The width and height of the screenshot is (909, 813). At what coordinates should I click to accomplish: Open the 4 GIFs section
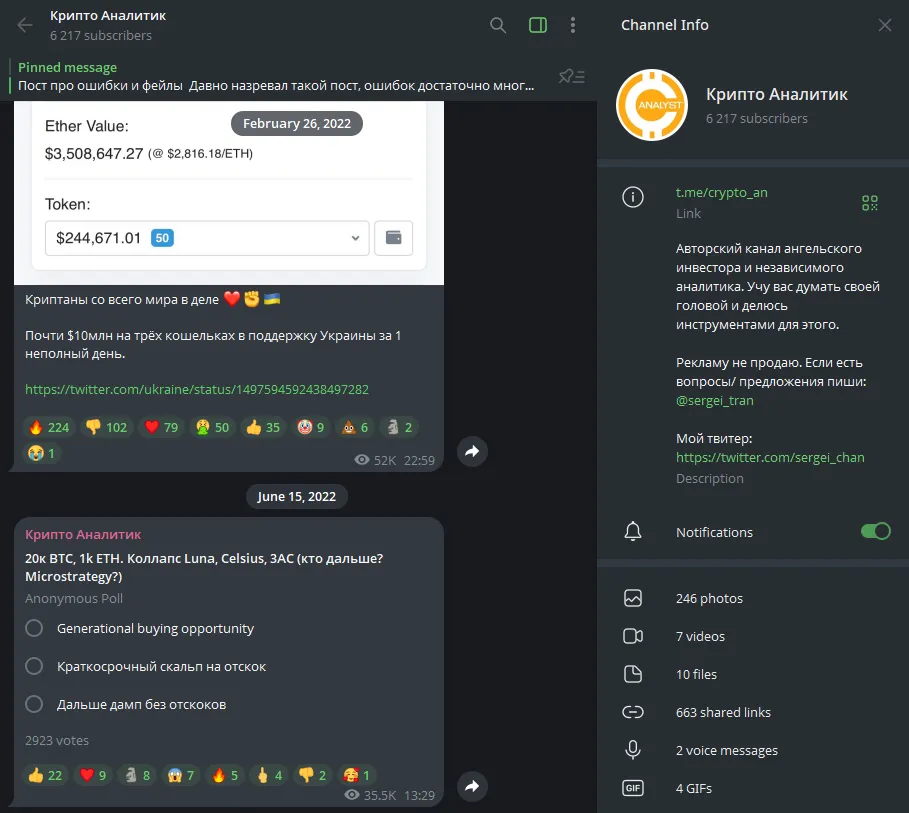(752, 789)
